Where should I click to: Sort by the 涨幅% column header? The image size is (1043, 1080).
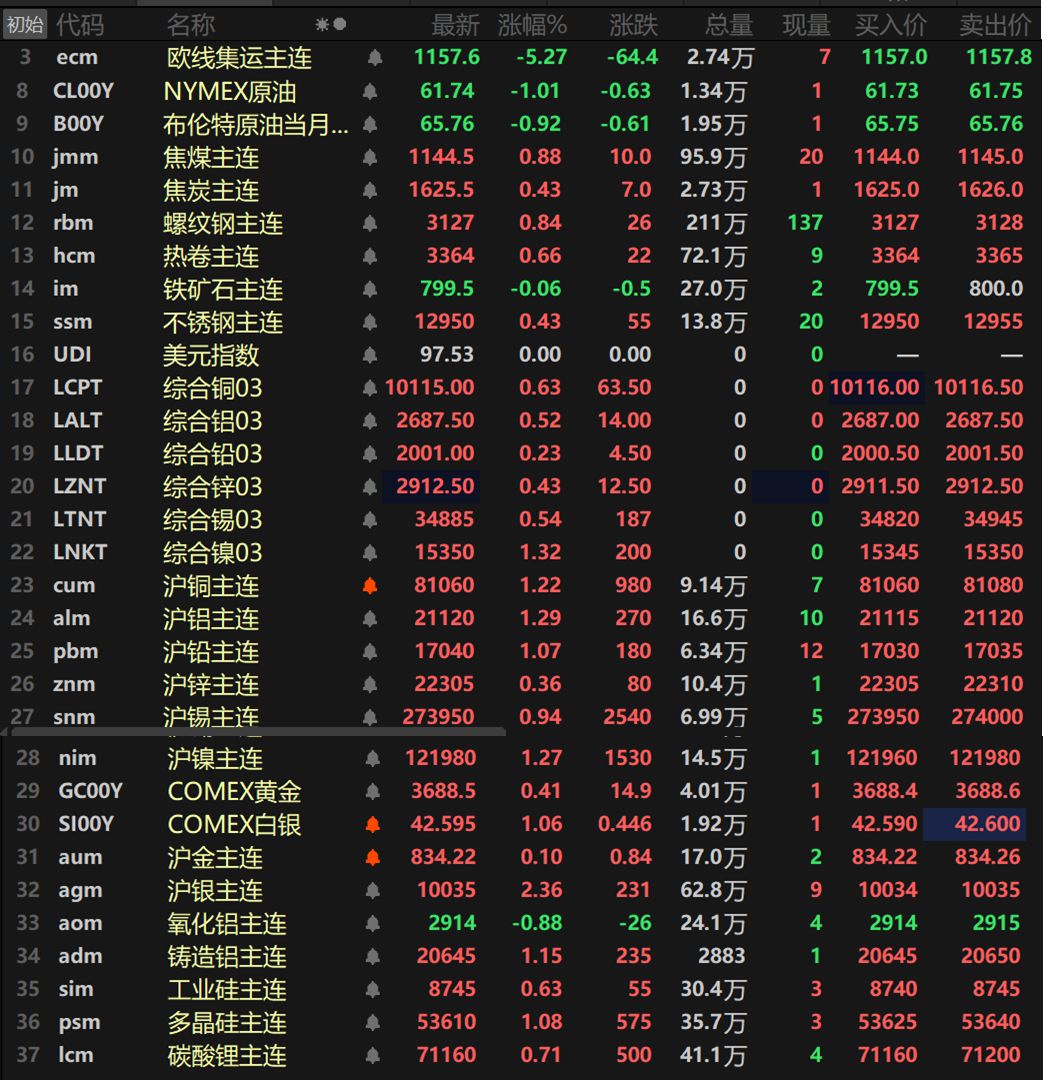(x=532, y=24)
